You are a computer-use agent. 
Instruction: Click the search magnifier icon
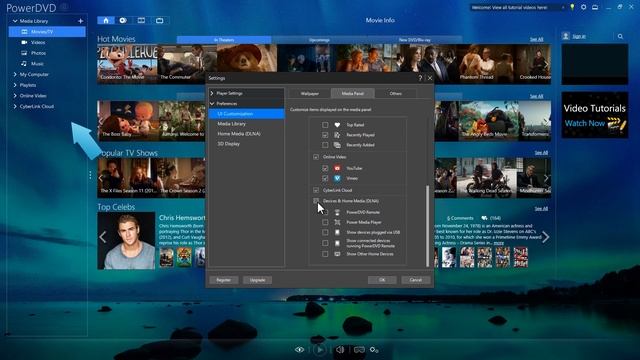point(620,36)
